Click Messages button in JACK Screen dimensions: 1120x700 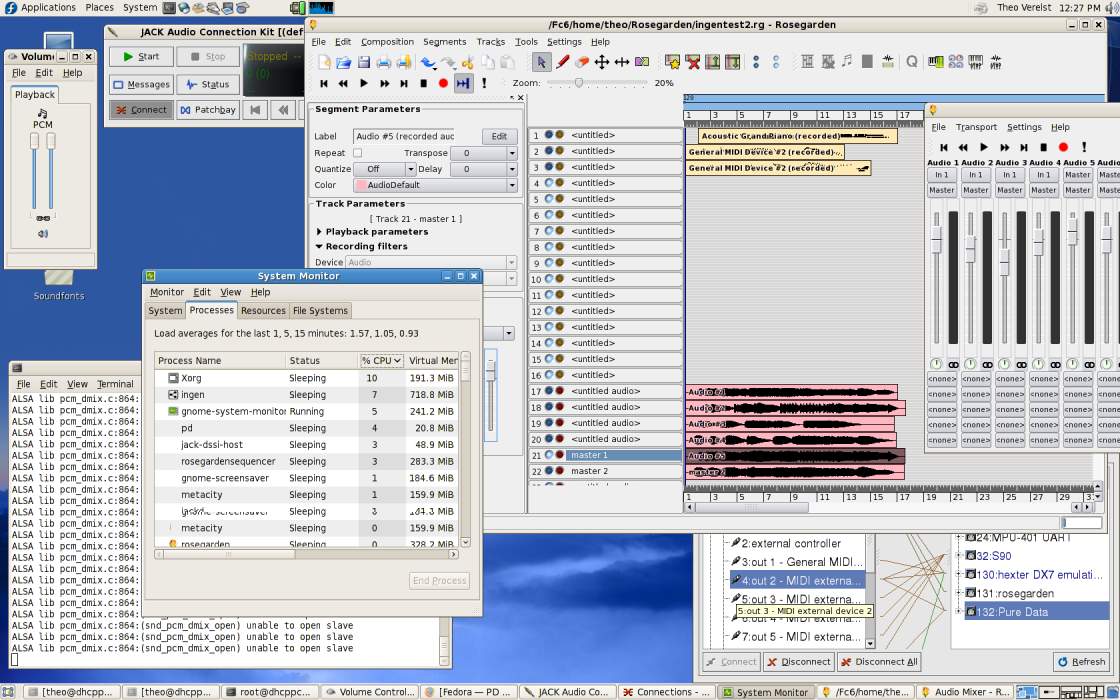(141, 84)
